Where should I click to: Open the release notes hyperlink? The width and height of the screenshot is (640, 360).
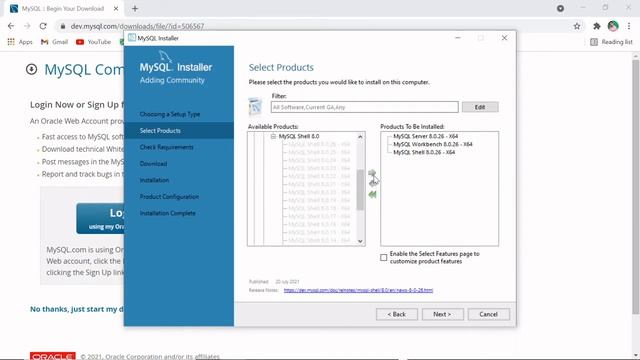coord(358,290)
